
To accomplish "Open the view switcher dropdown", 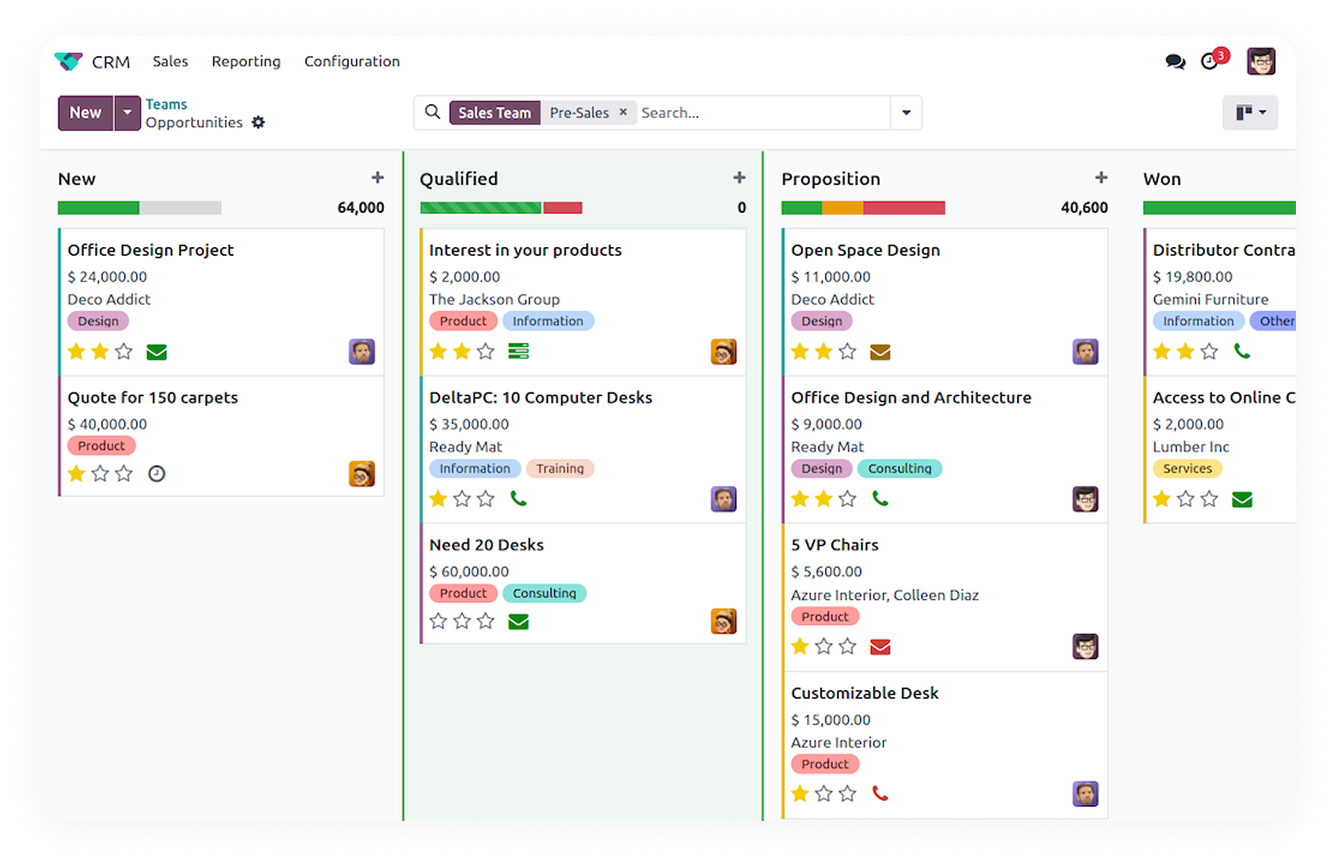I will [1250, 113].
